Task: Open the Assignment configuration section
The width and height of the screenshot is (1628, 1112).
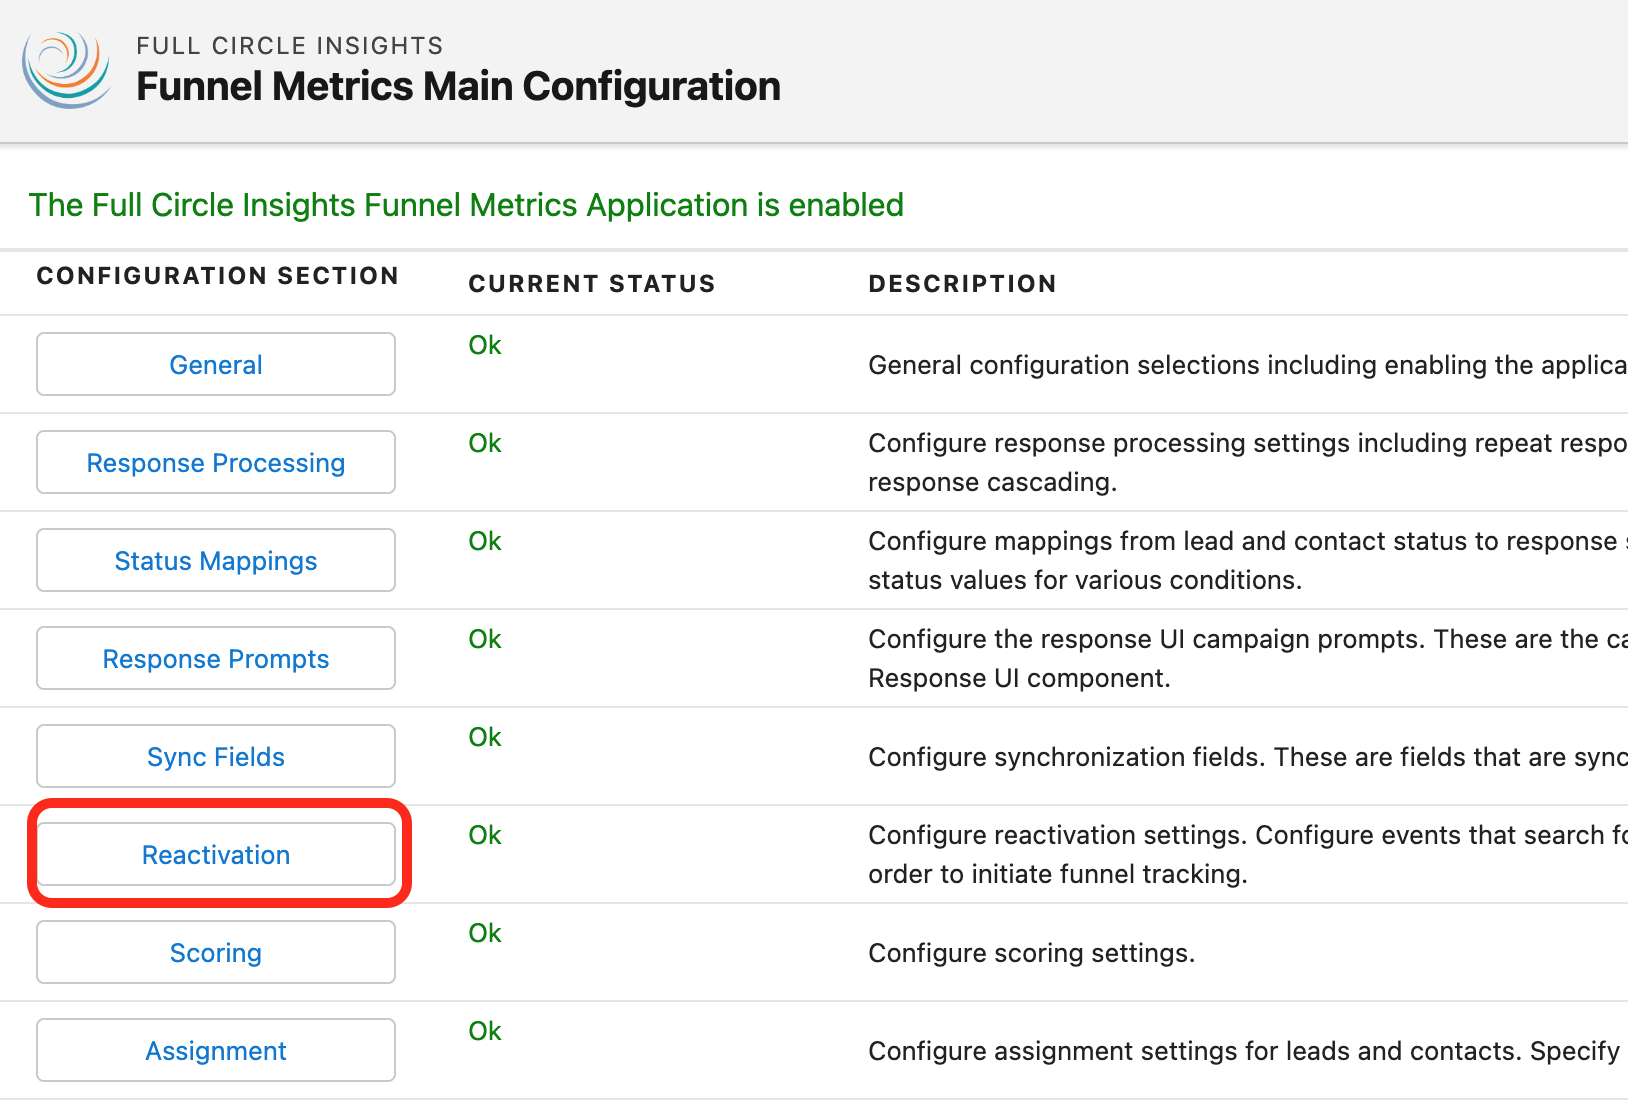Action: (x=216, y=1050)
